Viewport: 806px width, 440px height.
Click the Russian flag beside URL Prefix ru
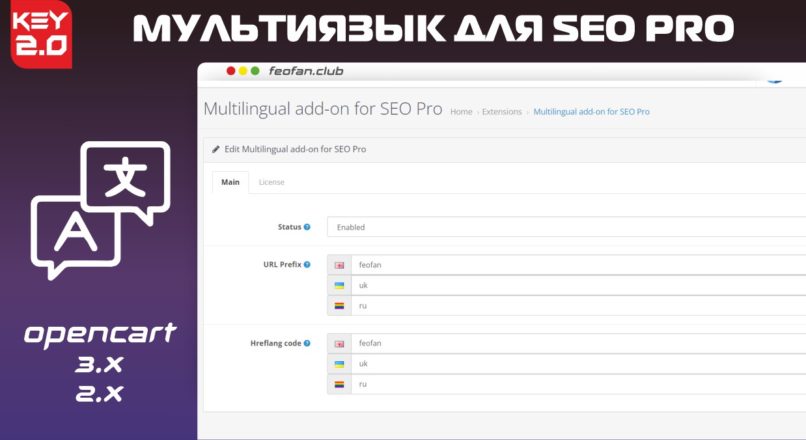tap(339, 306)
